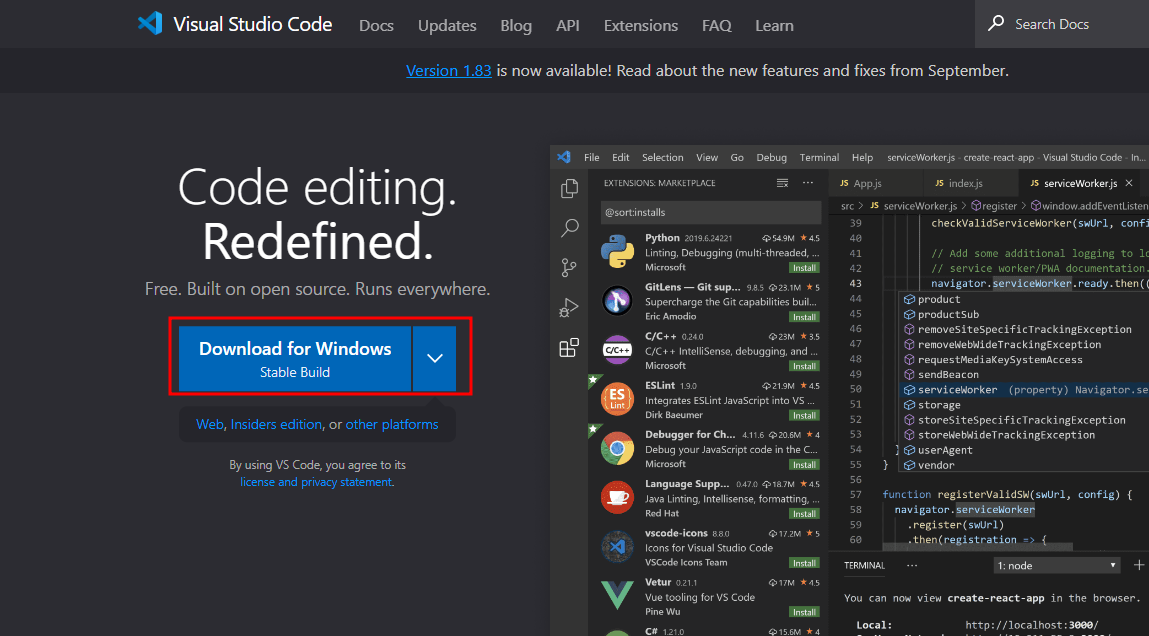
Task: Click the C/C++ extension logo
Action: tap(617, 350)
